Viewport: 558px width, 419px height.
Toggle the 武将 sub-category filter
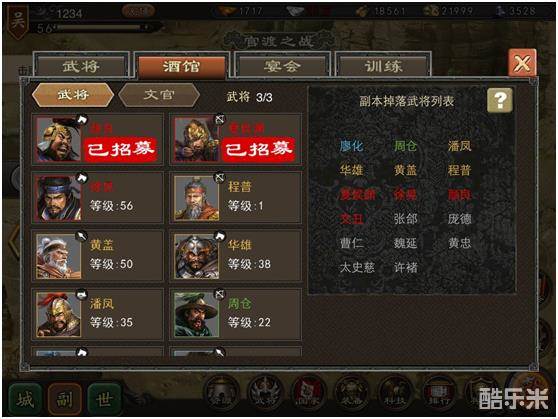tap(73, 95)
